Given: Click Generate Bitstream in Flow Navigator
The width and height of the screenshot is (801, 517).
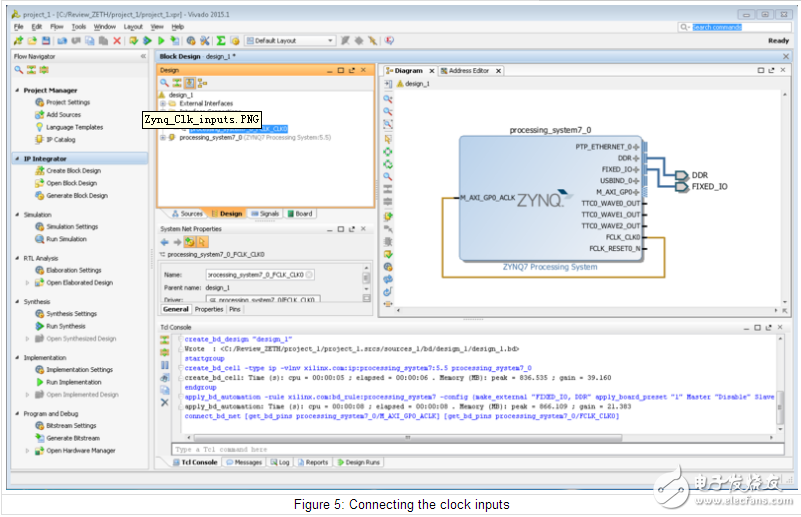Looking at the screenshot, I should coord(73,438).
